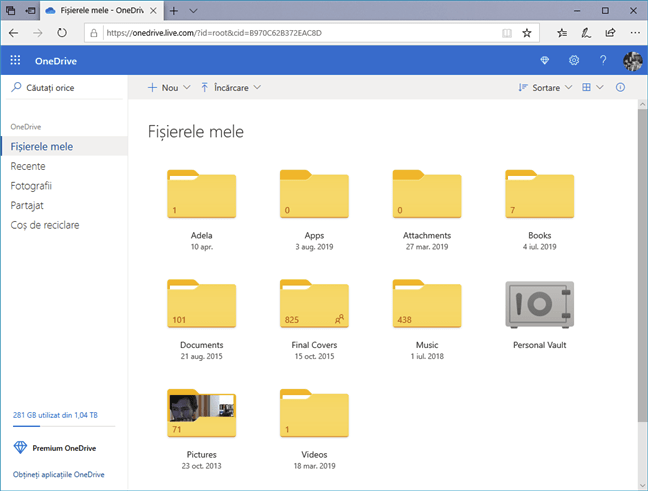This screenshot has width=648, height=491.
Task: Open Premium OneDrive link
Action: click(x=55, y=448)
